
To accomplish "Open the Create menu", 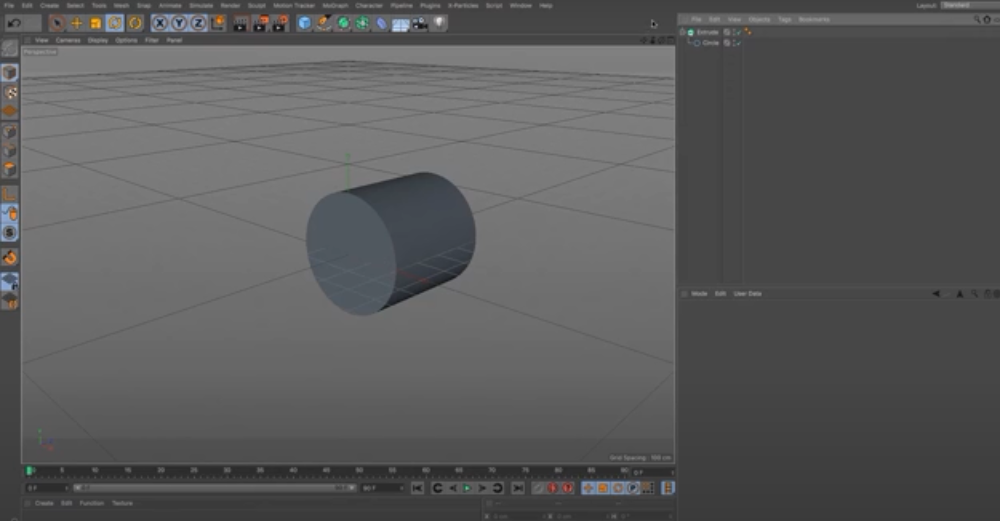I will point(49,5).
